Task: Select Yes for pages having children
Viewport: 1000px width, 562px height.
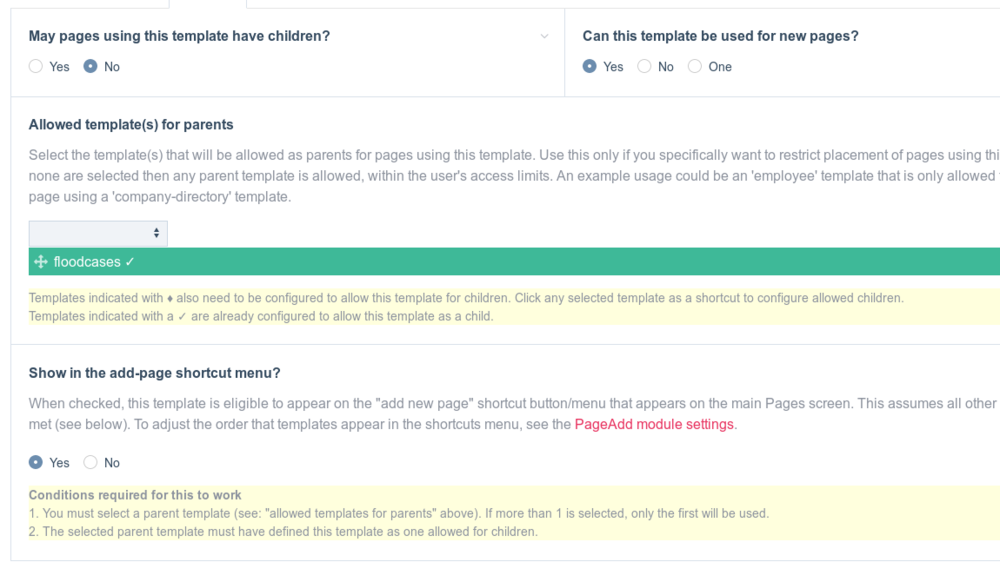Action: click(x=36, y=66)
